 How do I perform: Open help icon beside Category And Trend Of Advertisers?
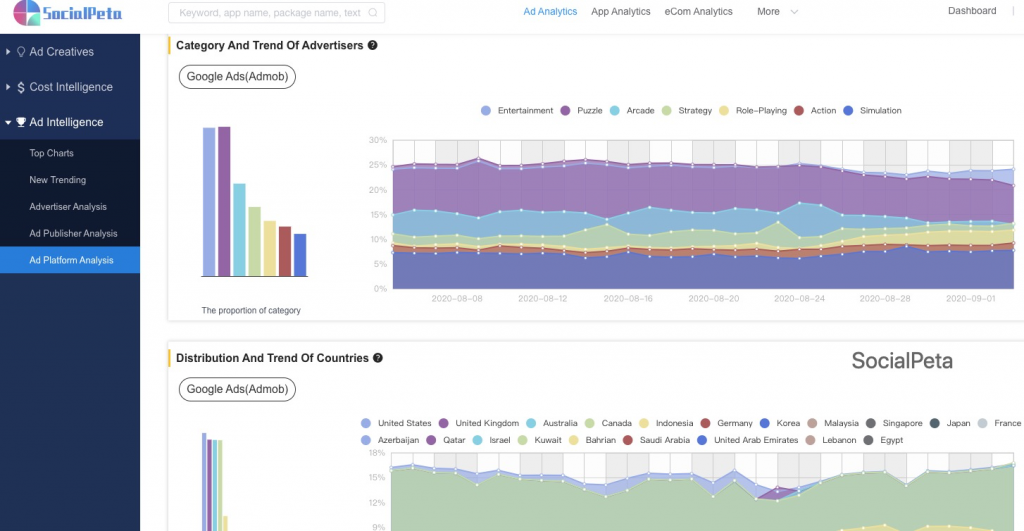click(372, 45)
